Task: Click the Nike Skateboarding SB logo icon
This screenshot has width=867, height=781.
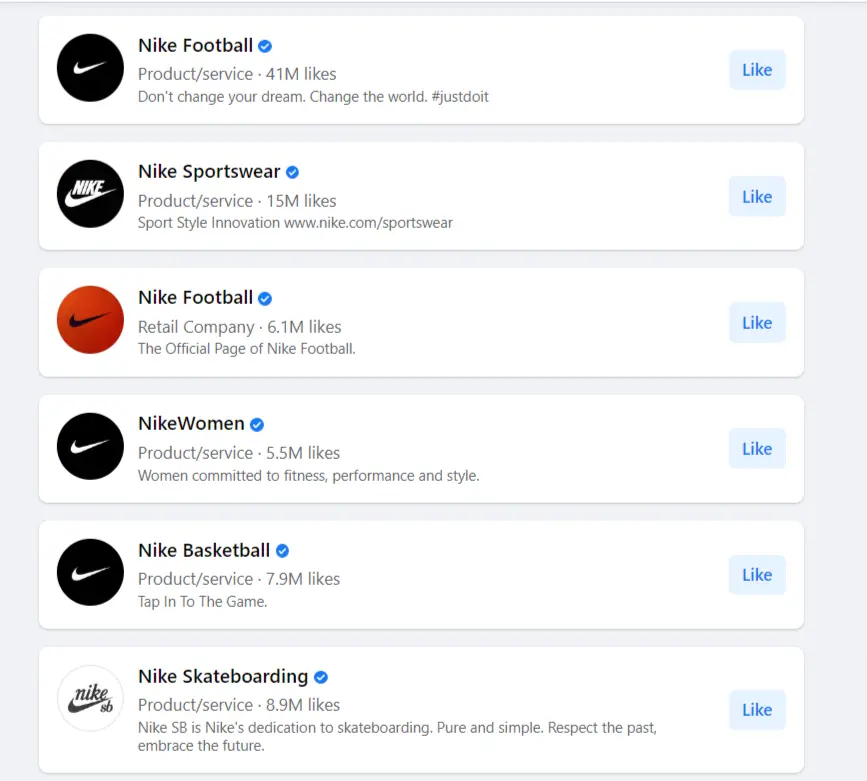Action: coord(90,698)
